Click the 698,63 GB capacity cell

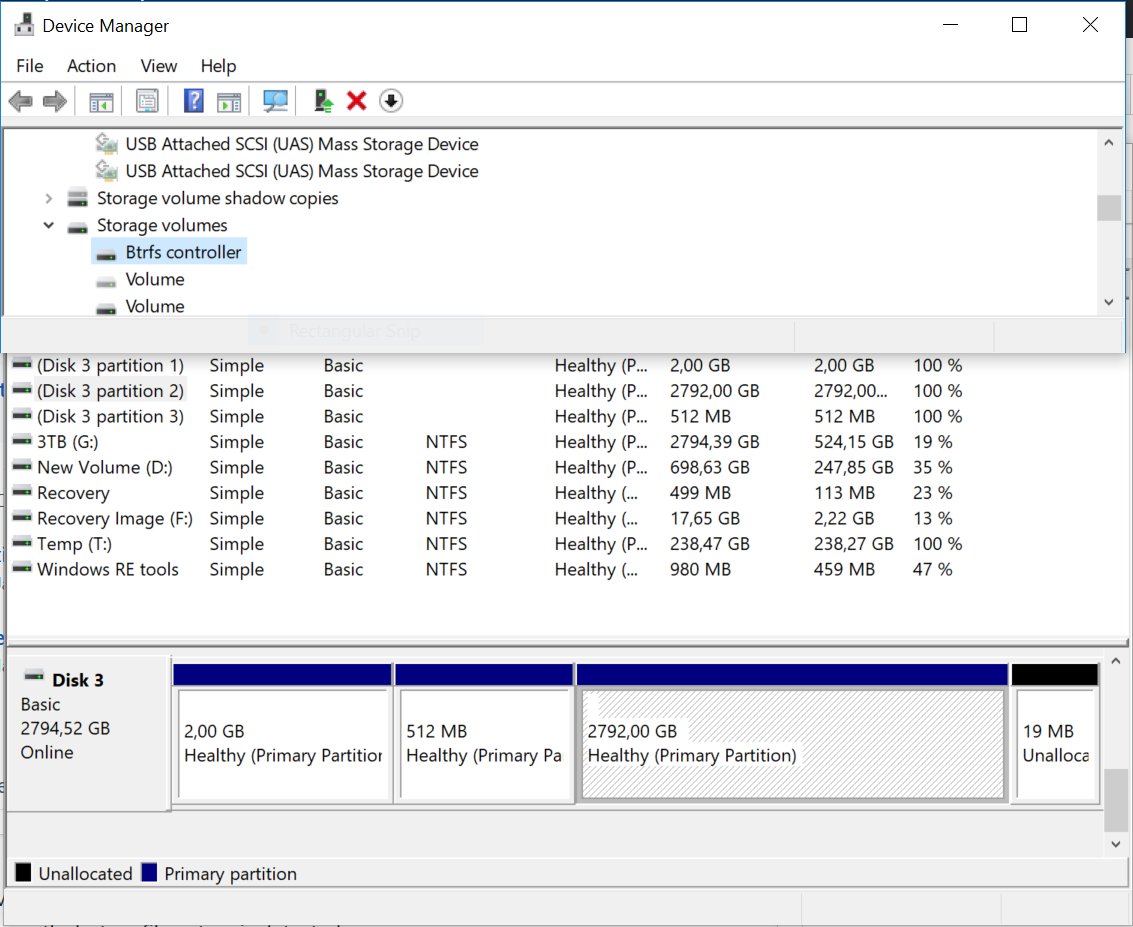[x=710, y=467]
